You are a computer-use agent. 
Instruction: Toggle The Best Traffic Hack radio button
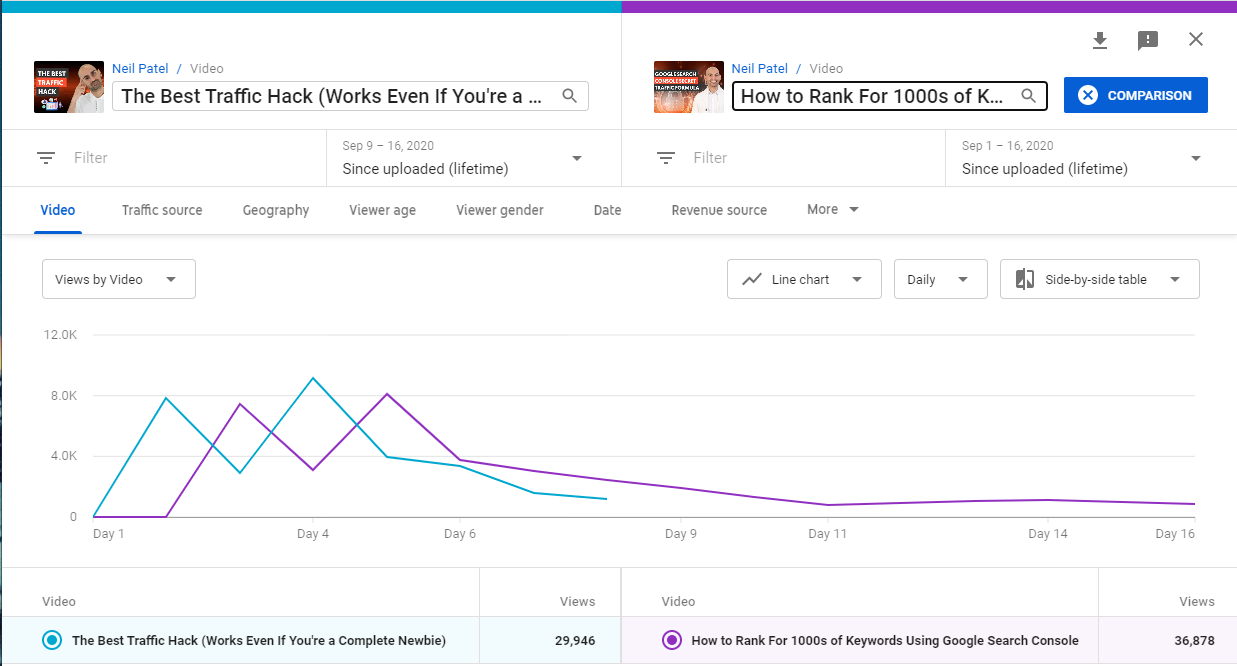tap(52, 640)
